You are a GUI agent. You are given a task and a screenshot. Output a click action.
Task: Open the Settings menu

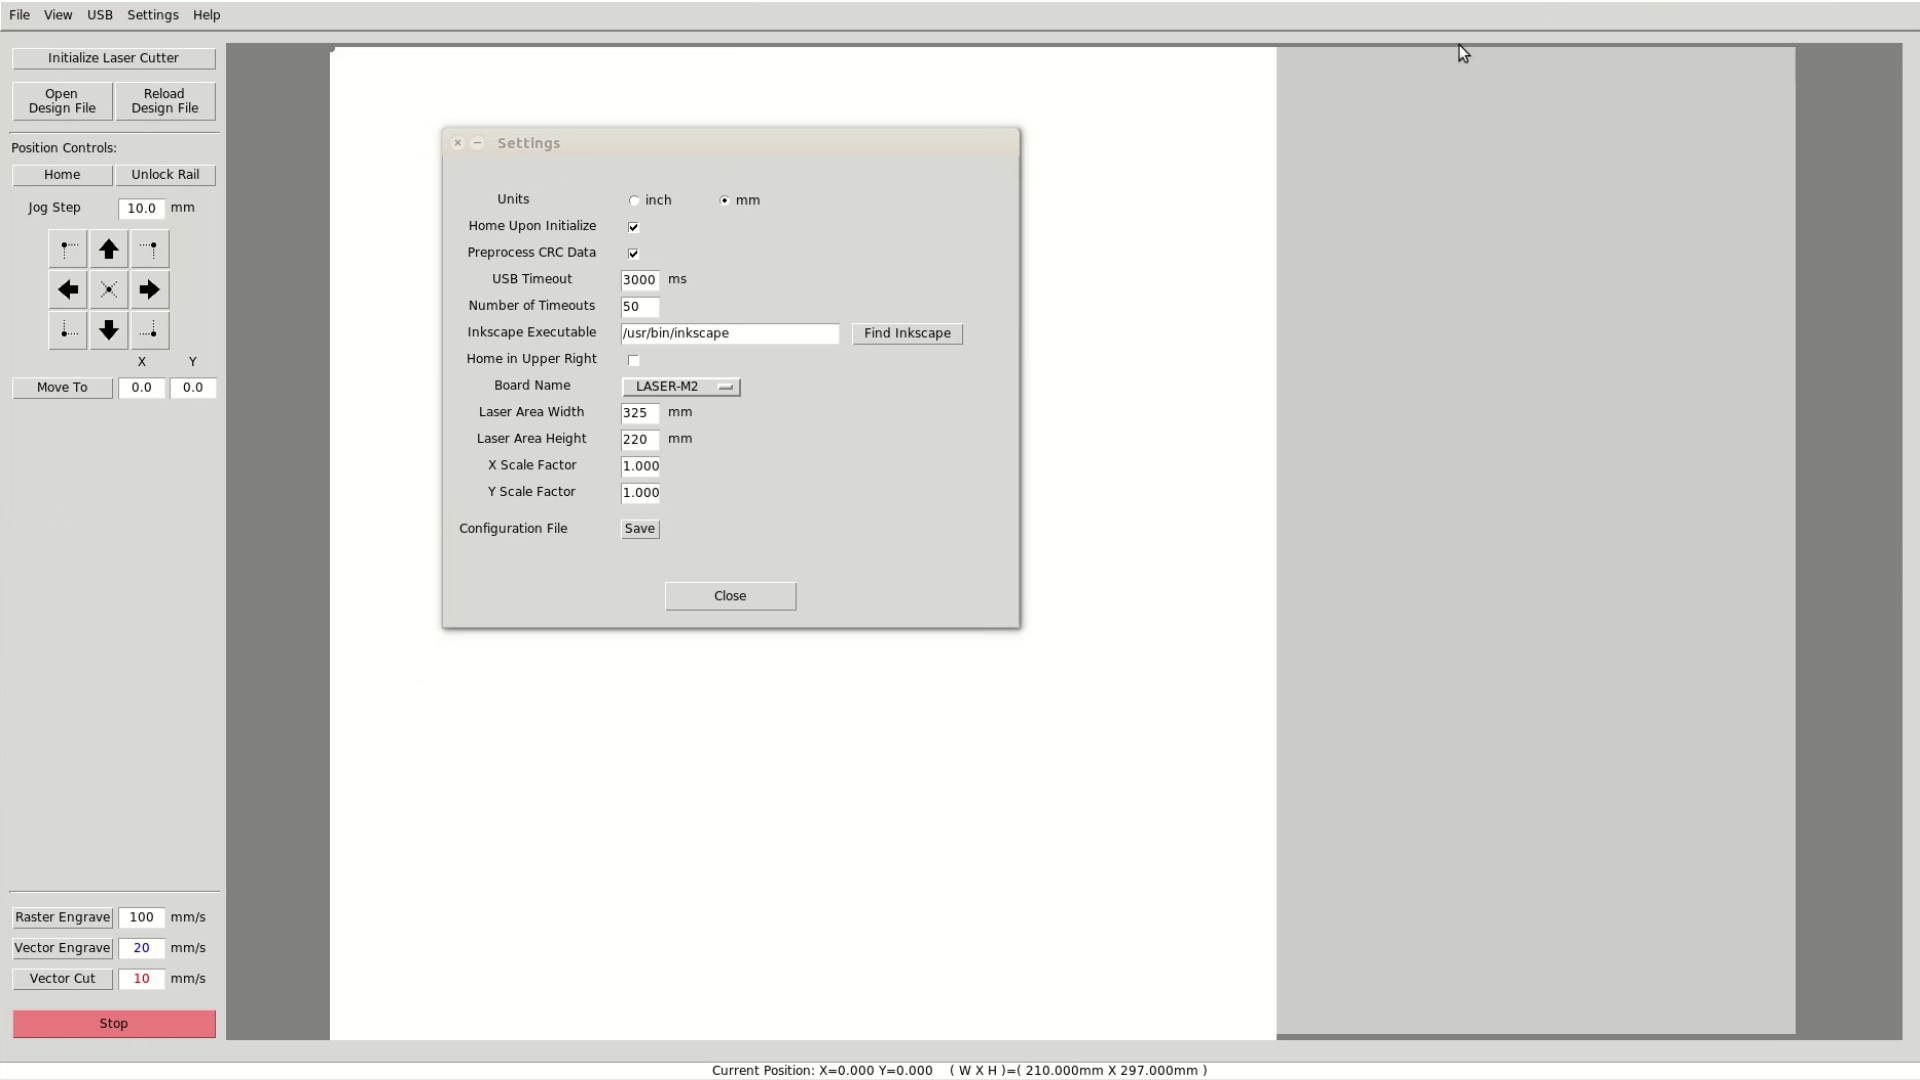coord(153,15)
